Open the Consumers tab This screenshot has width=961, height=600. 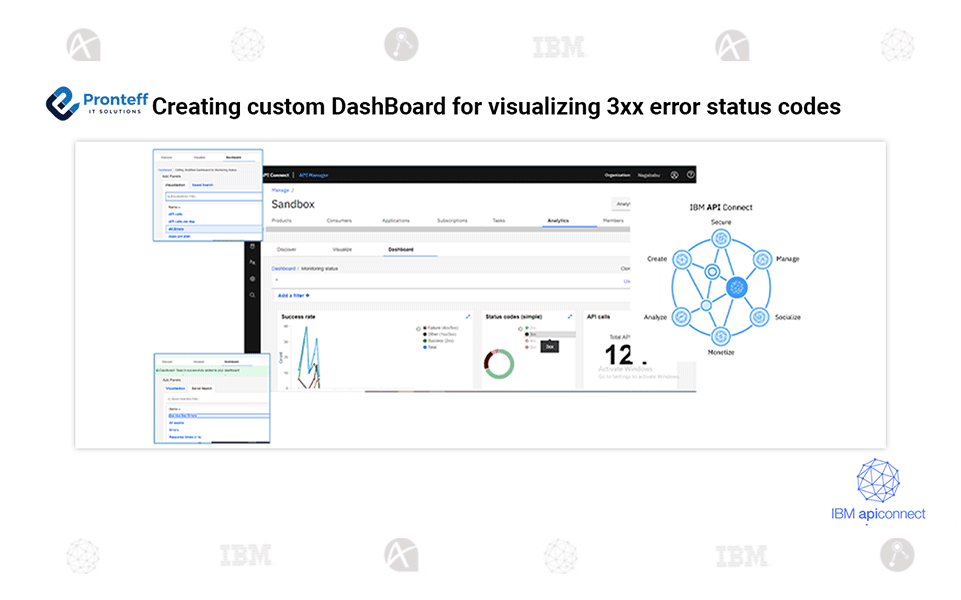pyautogui.click(x=339, y=220)
